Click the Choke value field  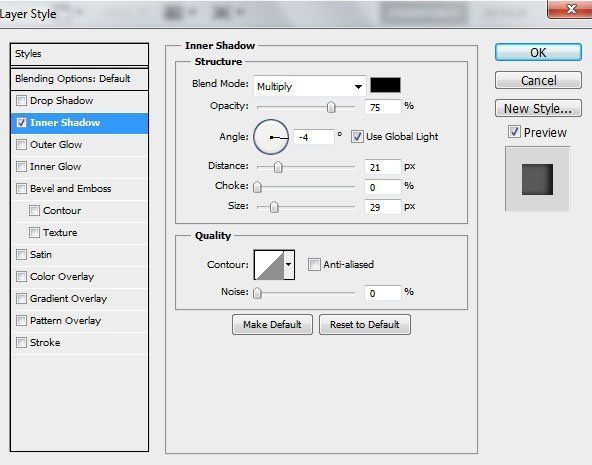pyautogui.click(x=382, y=187)
